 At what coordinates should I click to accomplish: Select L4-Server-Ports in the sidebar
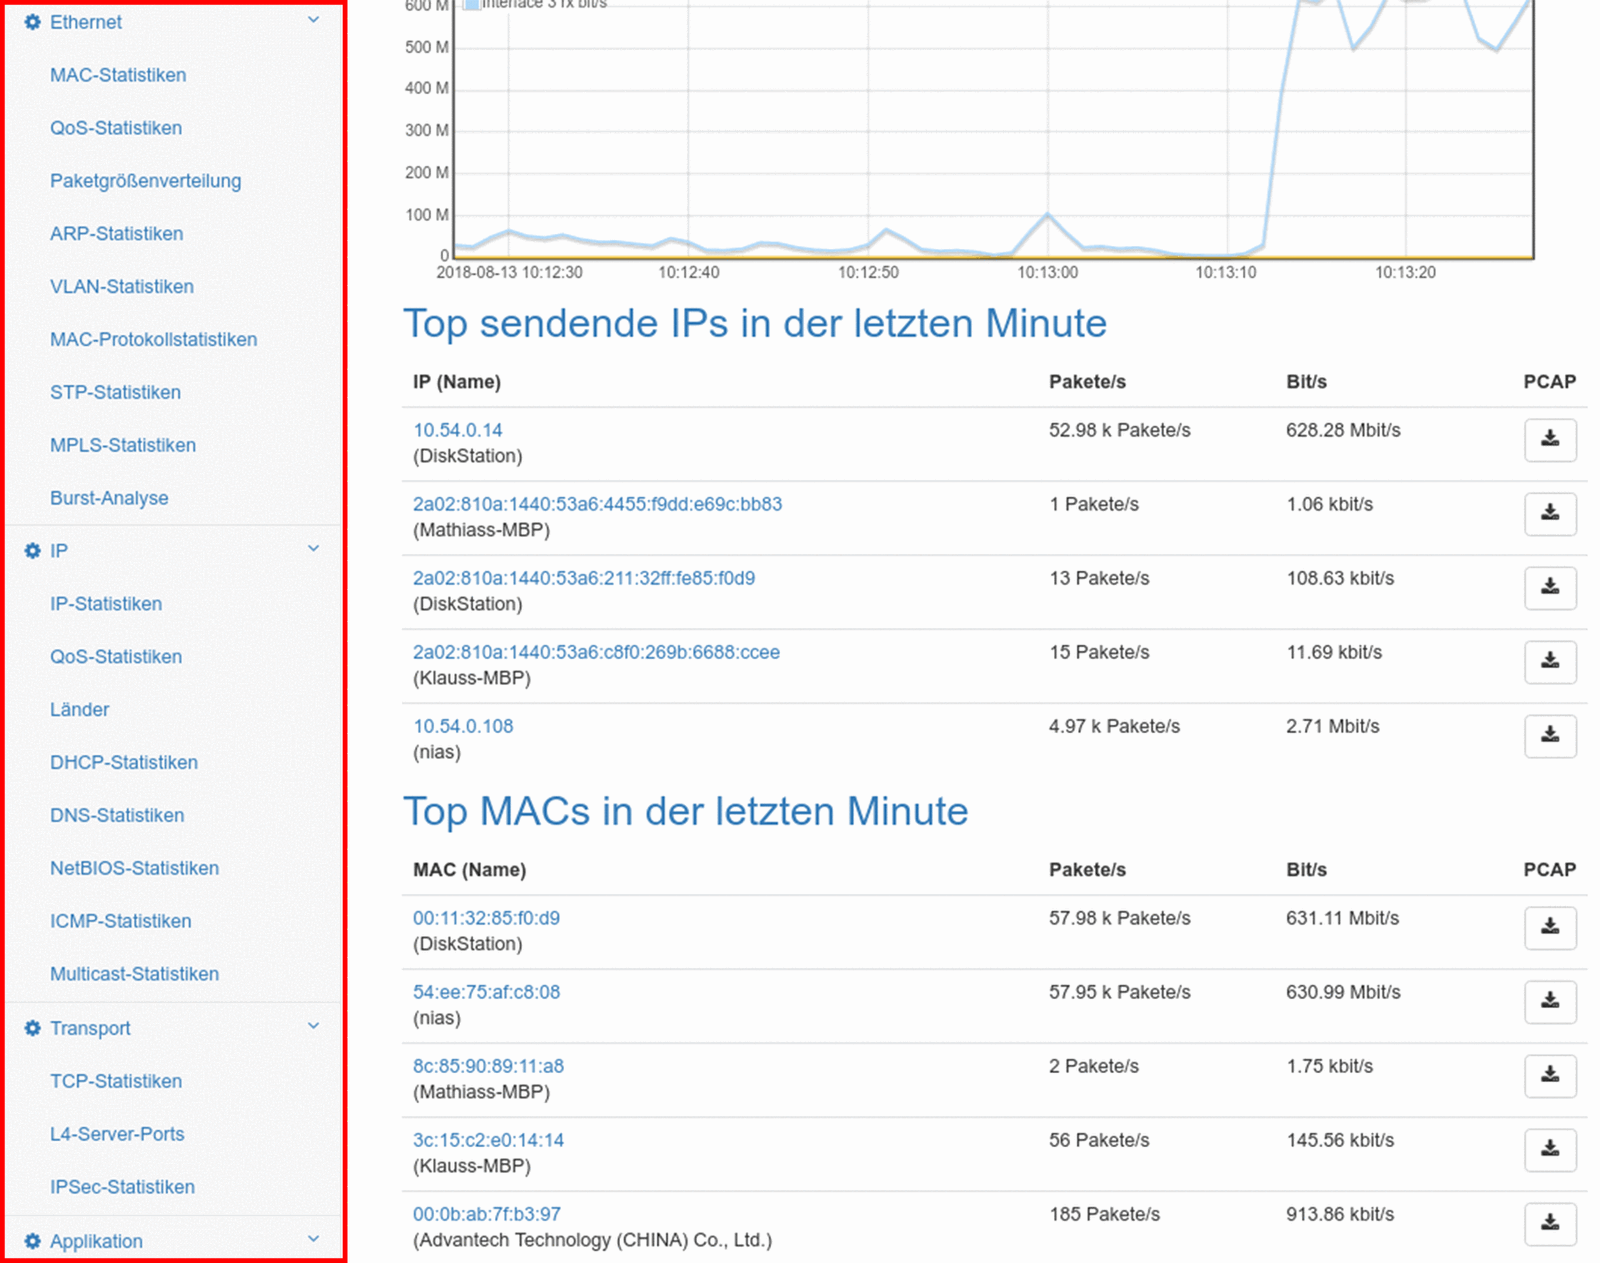(x=117, y=1134)
